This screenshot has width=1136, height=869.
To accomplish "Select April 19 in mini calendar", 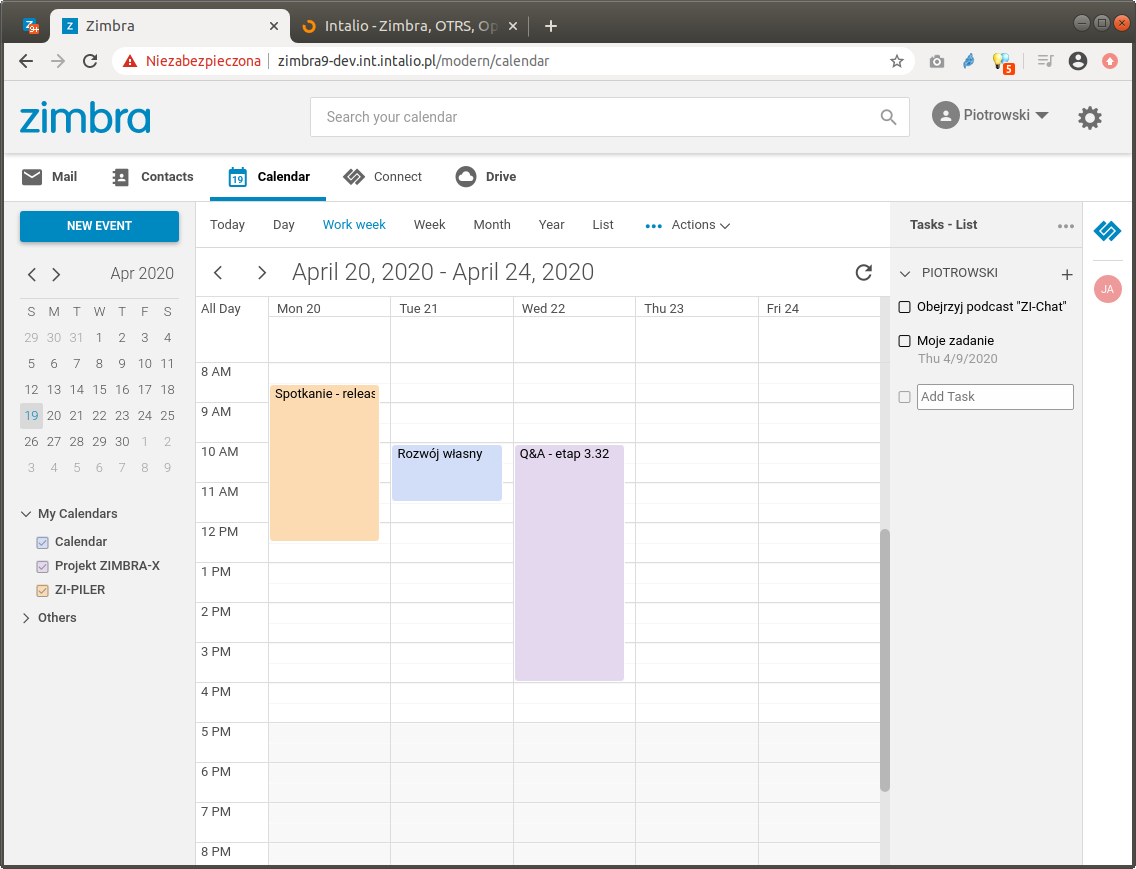I will tap(31, 416).
